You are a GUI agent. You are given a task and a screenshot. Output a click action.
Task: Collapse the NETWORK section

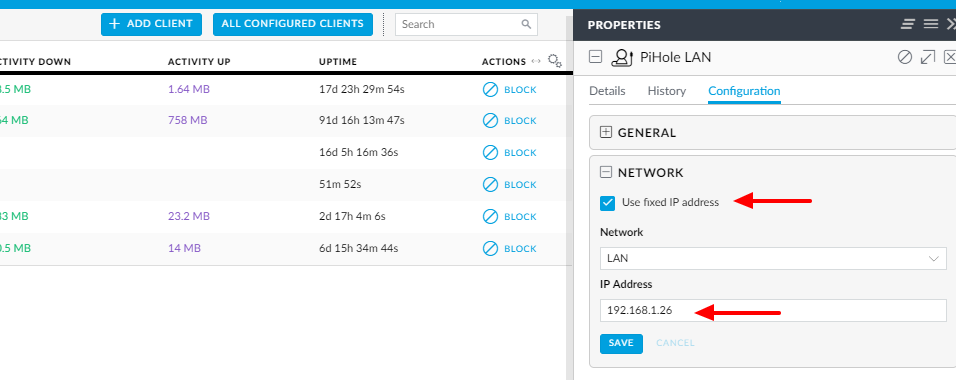pos(605,173)
